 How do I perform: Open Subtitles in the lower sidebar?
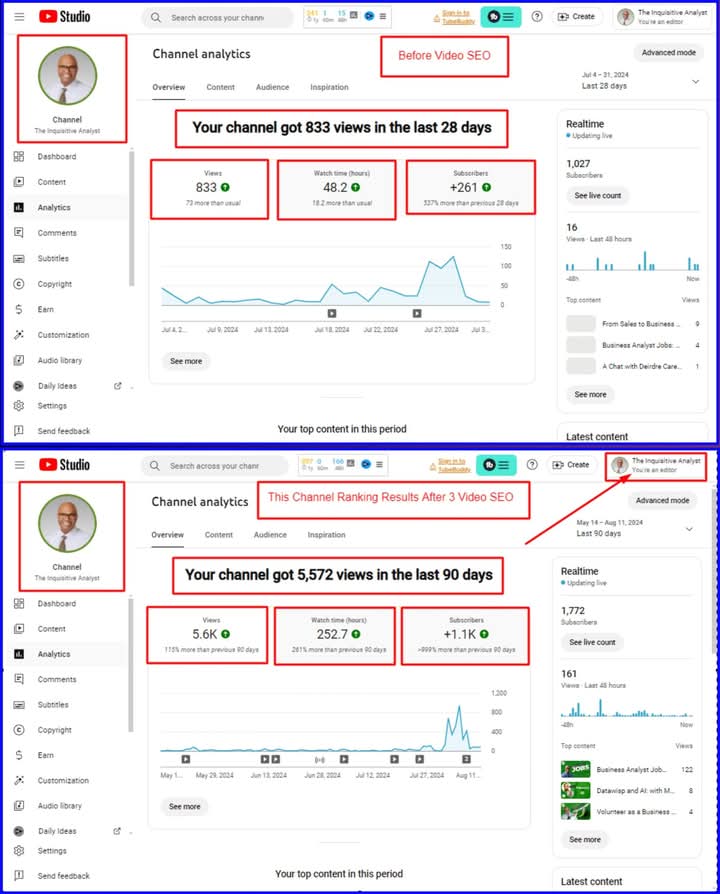53,705
